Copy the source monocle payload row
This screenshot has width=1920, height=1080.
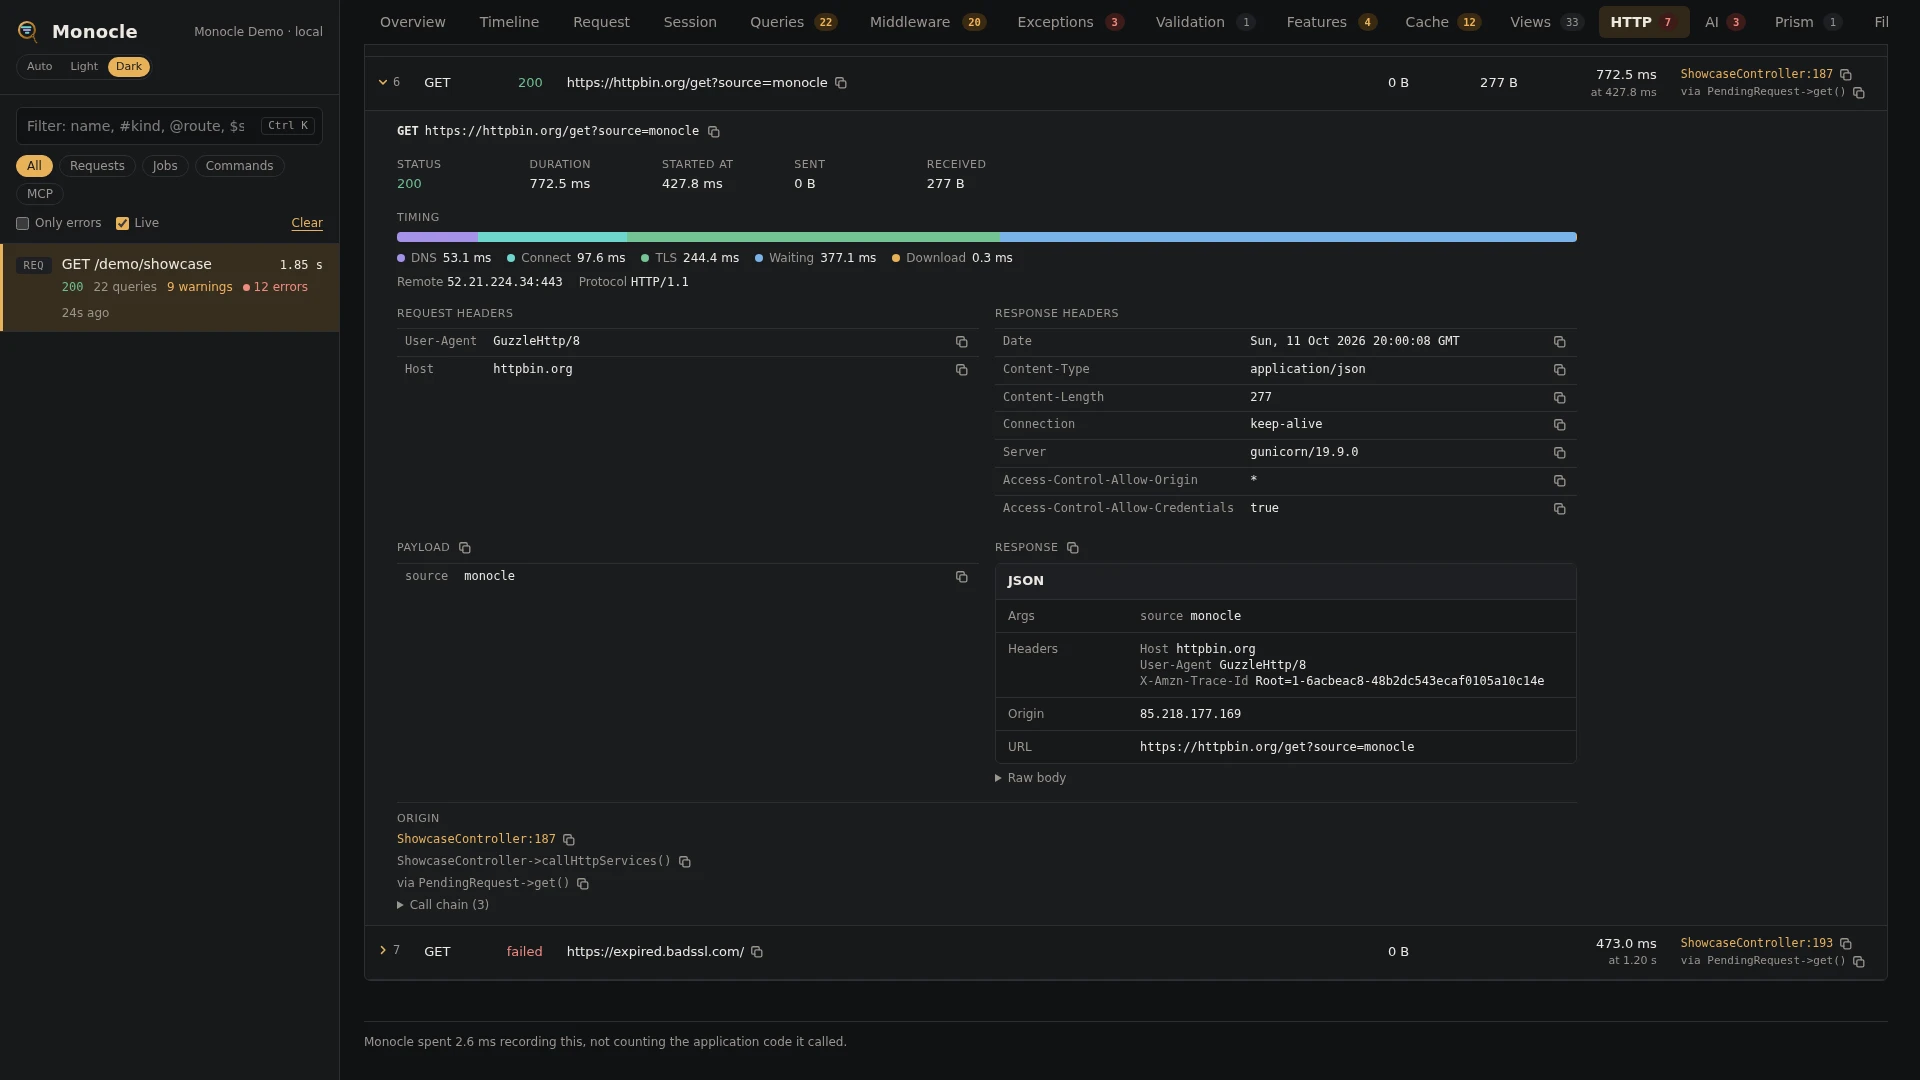962,577
